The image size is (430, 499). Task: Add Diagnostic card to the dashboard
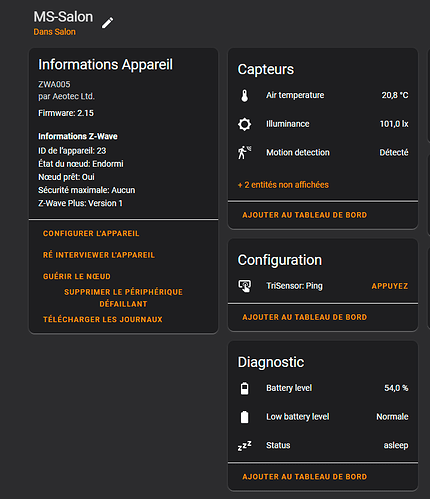tap(305, 477)
